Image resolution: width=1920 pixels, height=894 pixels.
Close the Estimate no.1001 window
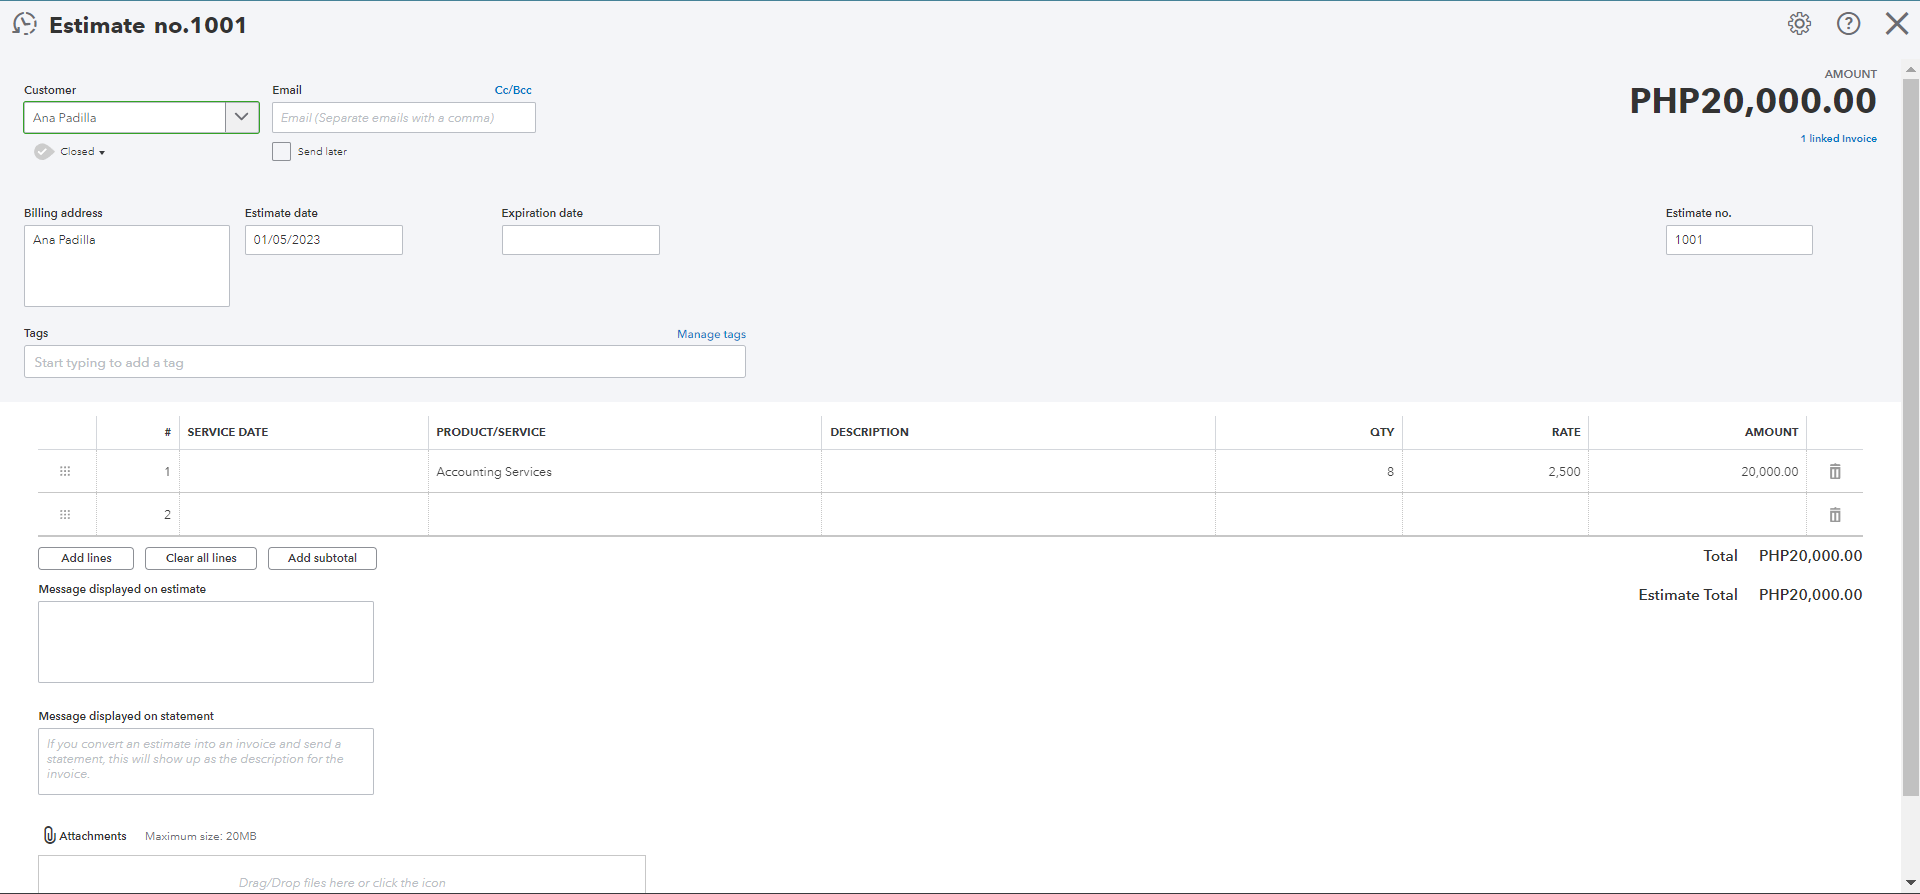click(1896, 24)
